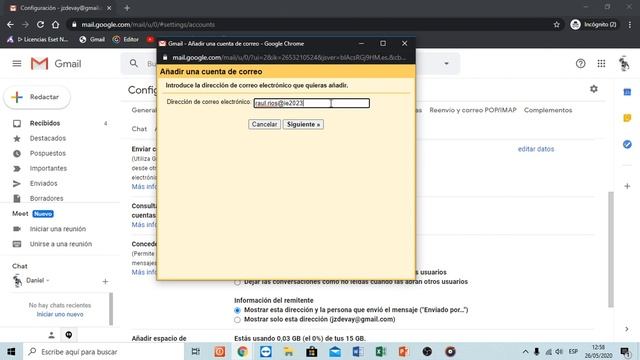Open Chrome from the taskbar
Screen dimensions: 640x360
pos(242,351)
